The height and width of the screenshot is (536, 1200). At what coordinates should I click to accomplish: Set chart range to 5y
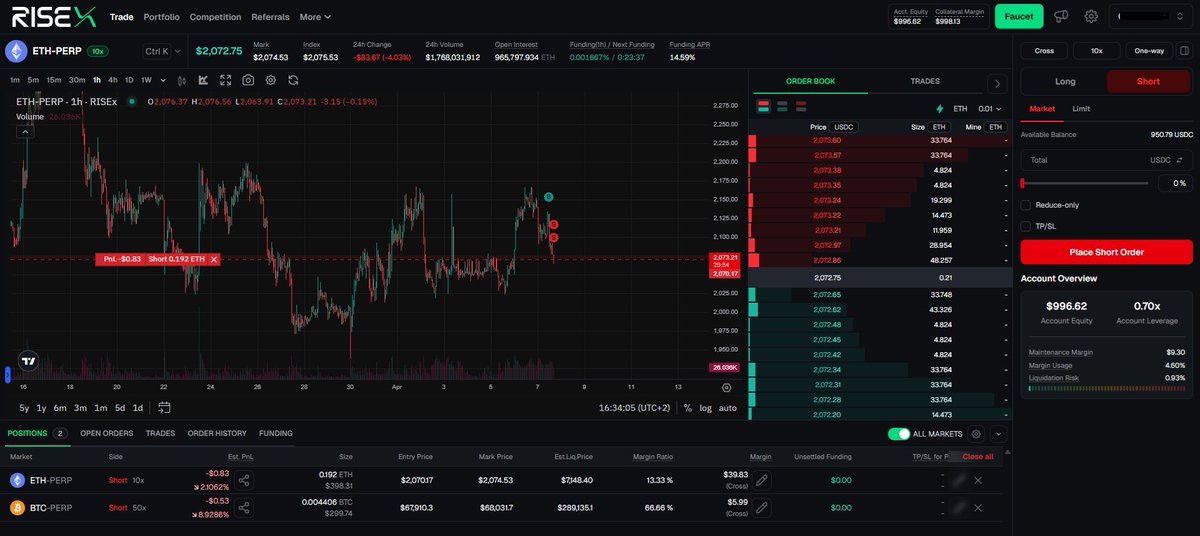(x=24, y=408)
